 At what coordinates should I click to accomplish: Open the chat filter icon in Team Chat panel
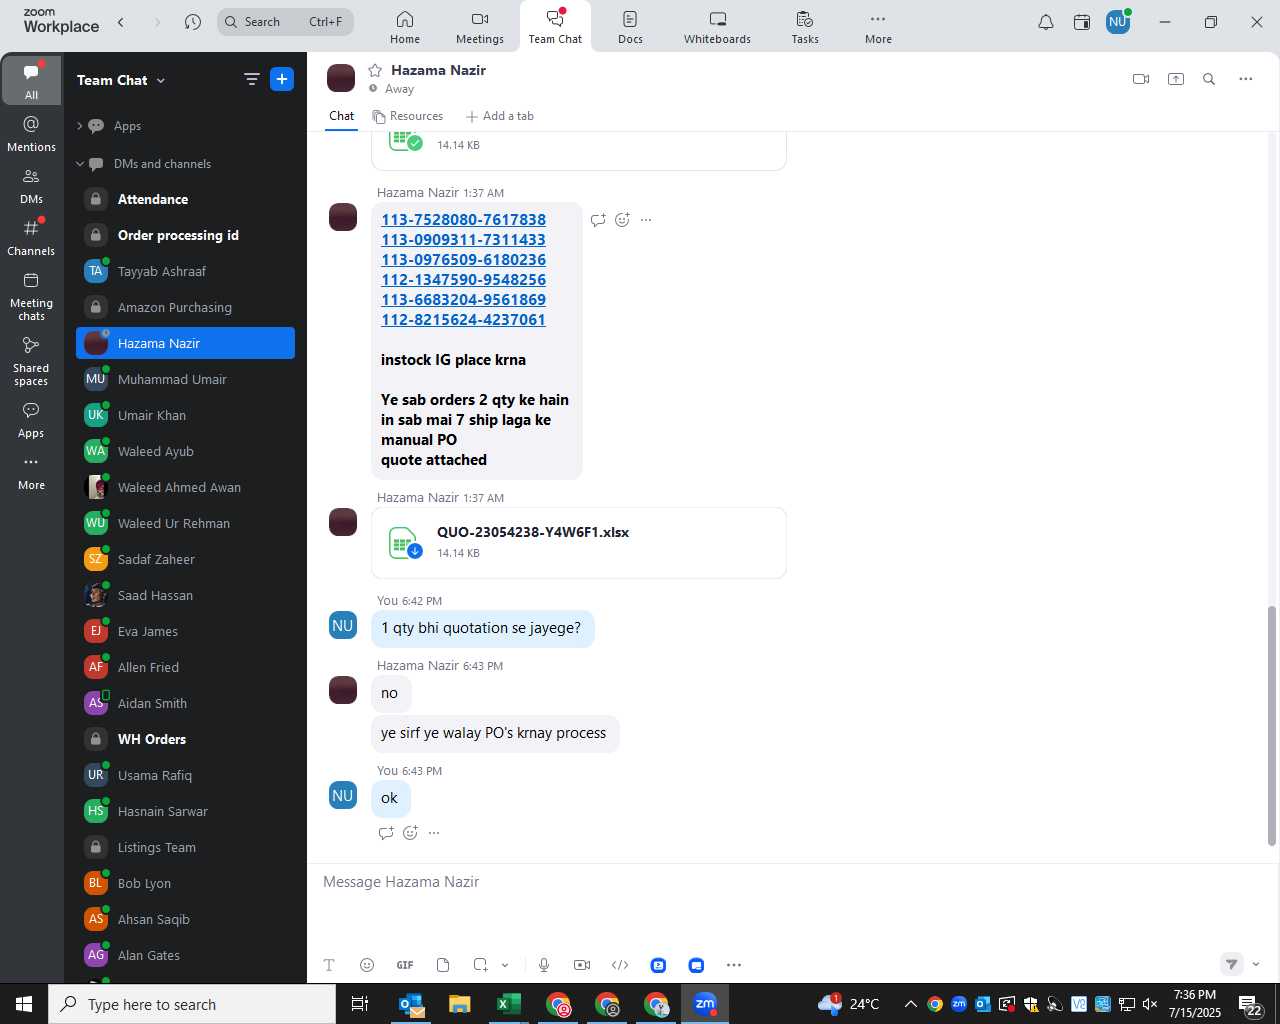252,79
